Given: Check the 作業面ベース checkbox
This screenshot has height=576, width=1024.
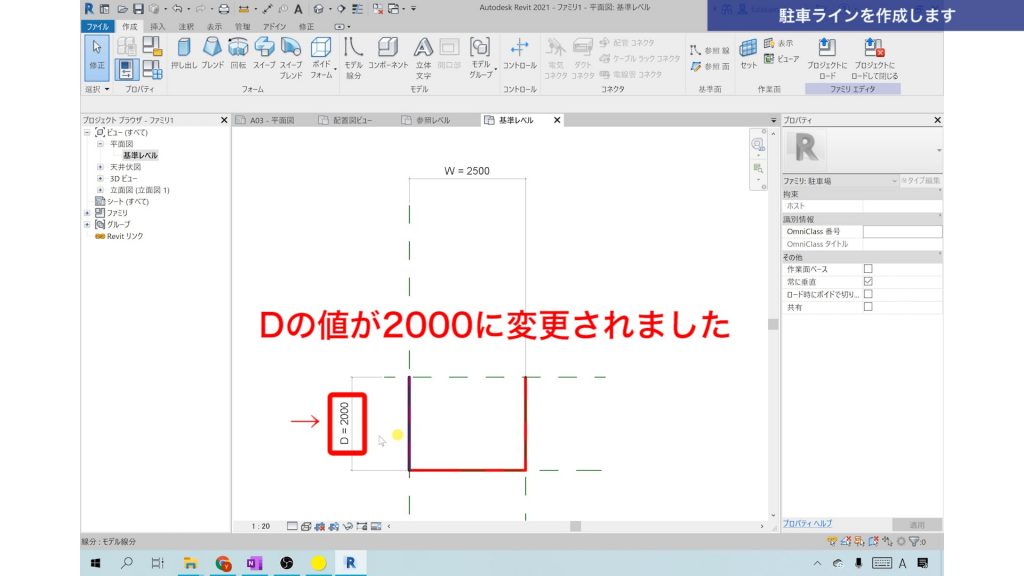Looking at the screenshot, I should [x=868, y=268].
